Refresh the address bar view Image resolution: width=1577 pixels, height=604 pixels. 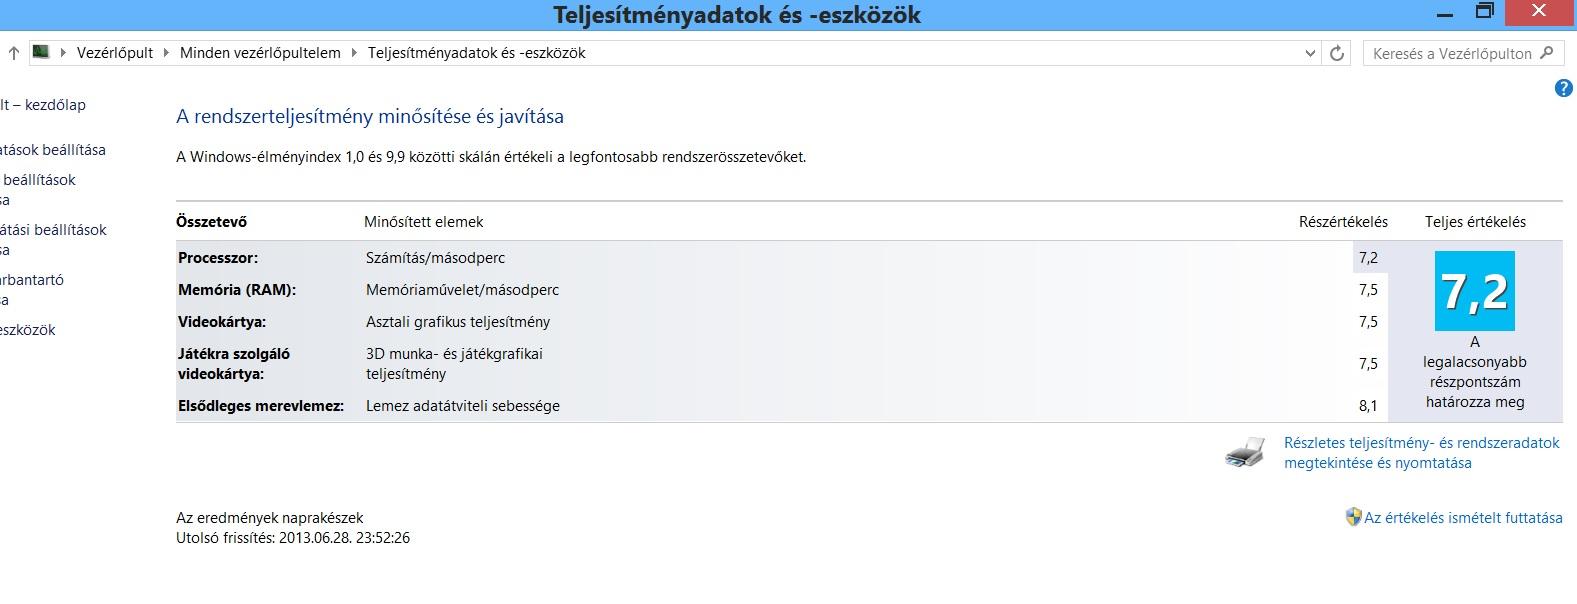[x=1337, y=53]
